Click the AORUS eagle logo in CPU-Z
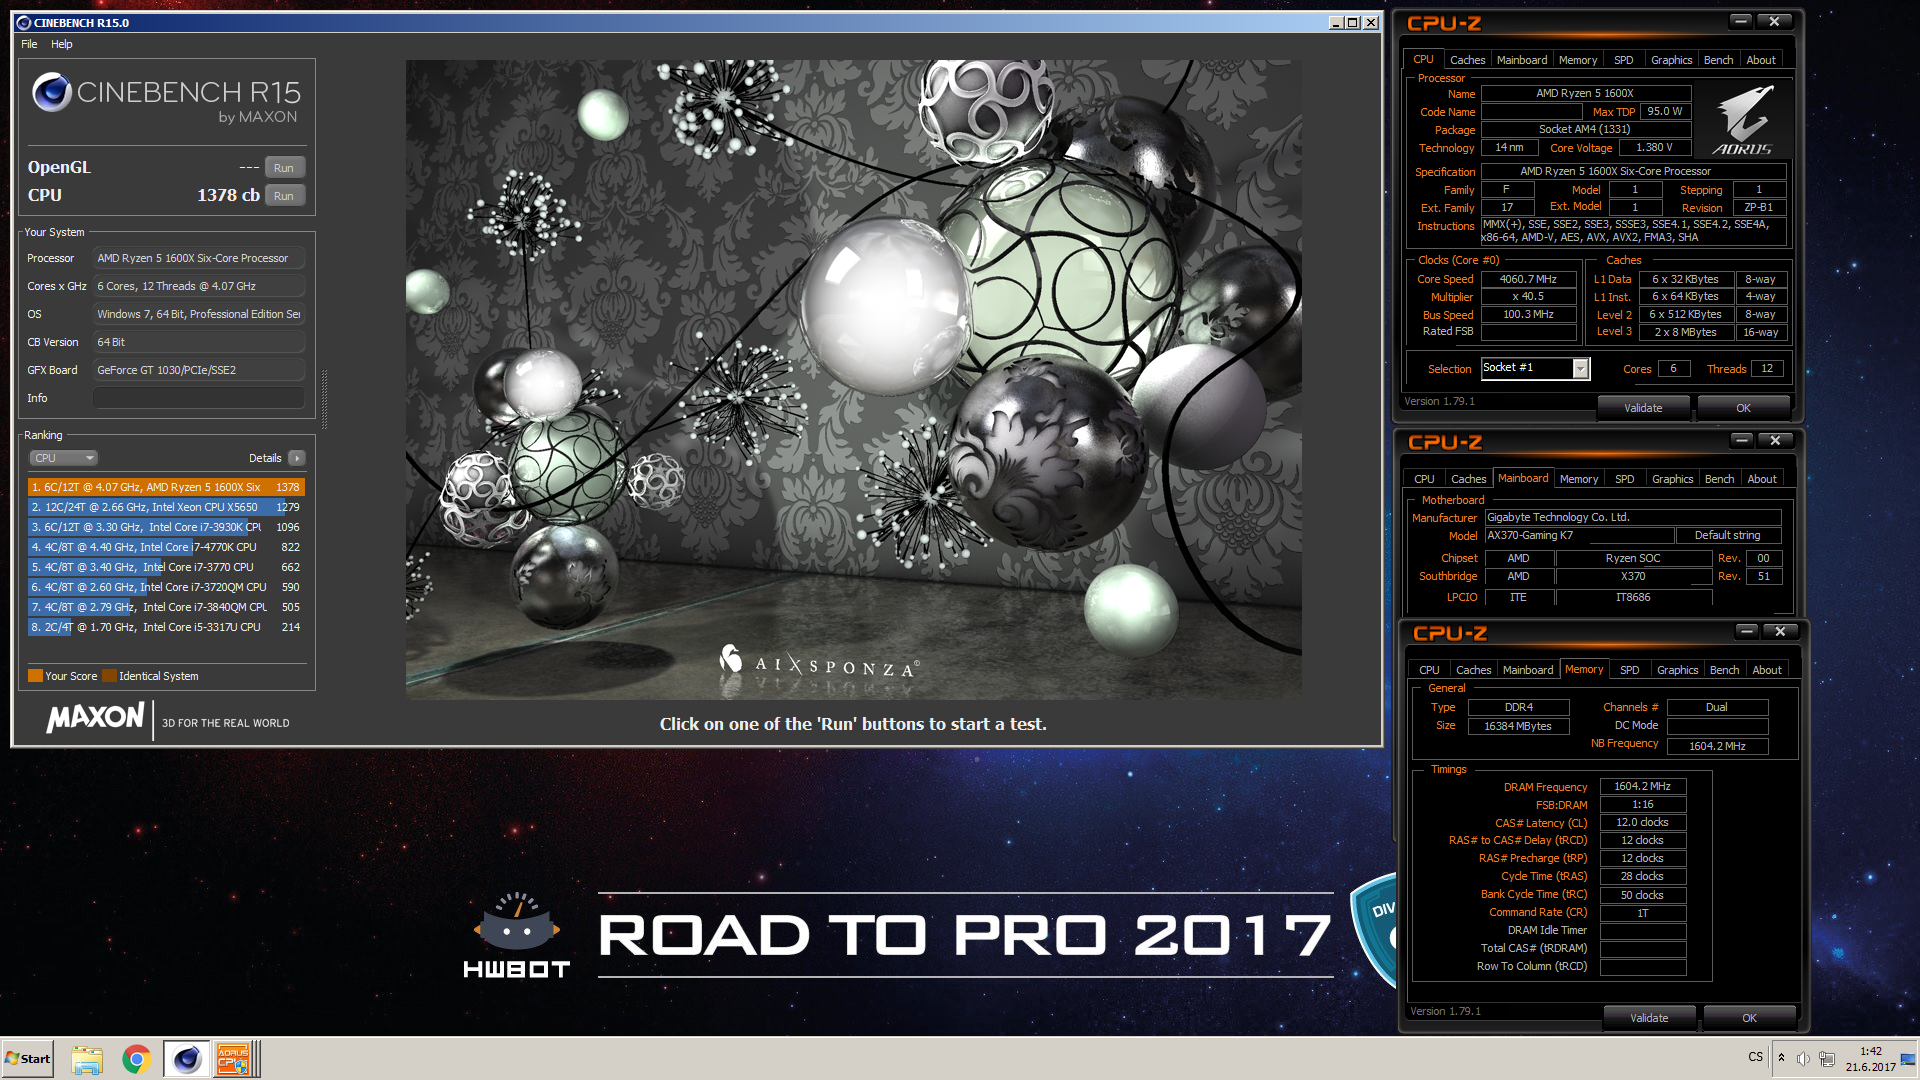 point(1743,120)
